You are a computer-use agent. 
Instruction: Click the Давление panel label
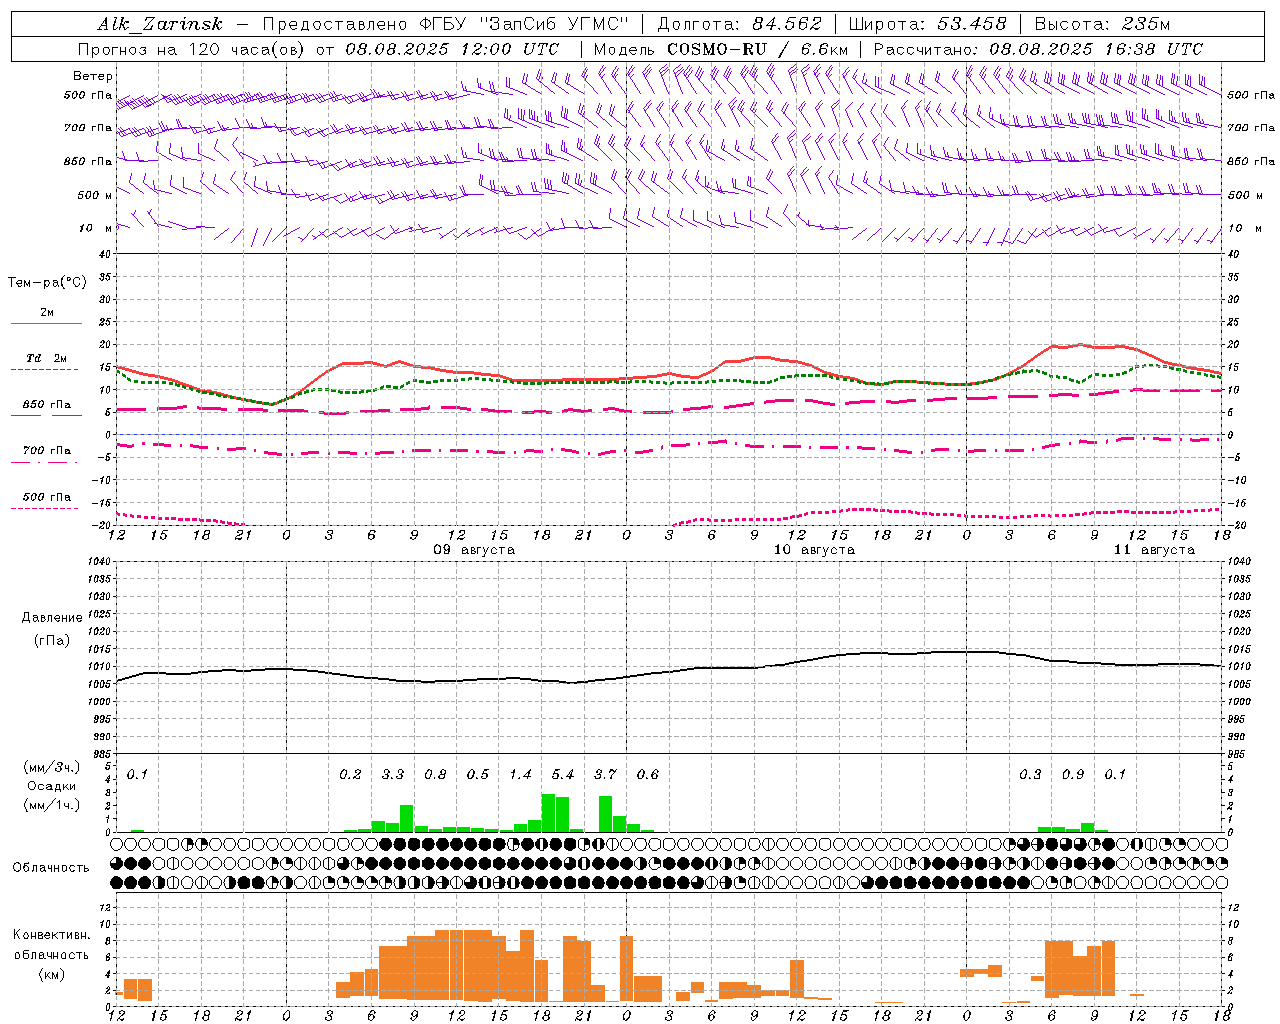(x=52, y=618)
